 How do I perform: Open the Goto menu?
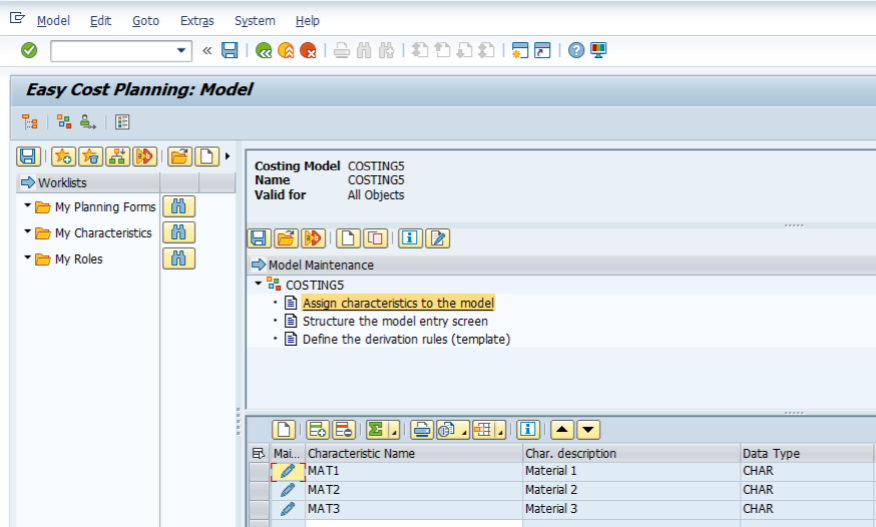(x=146, y=21)
